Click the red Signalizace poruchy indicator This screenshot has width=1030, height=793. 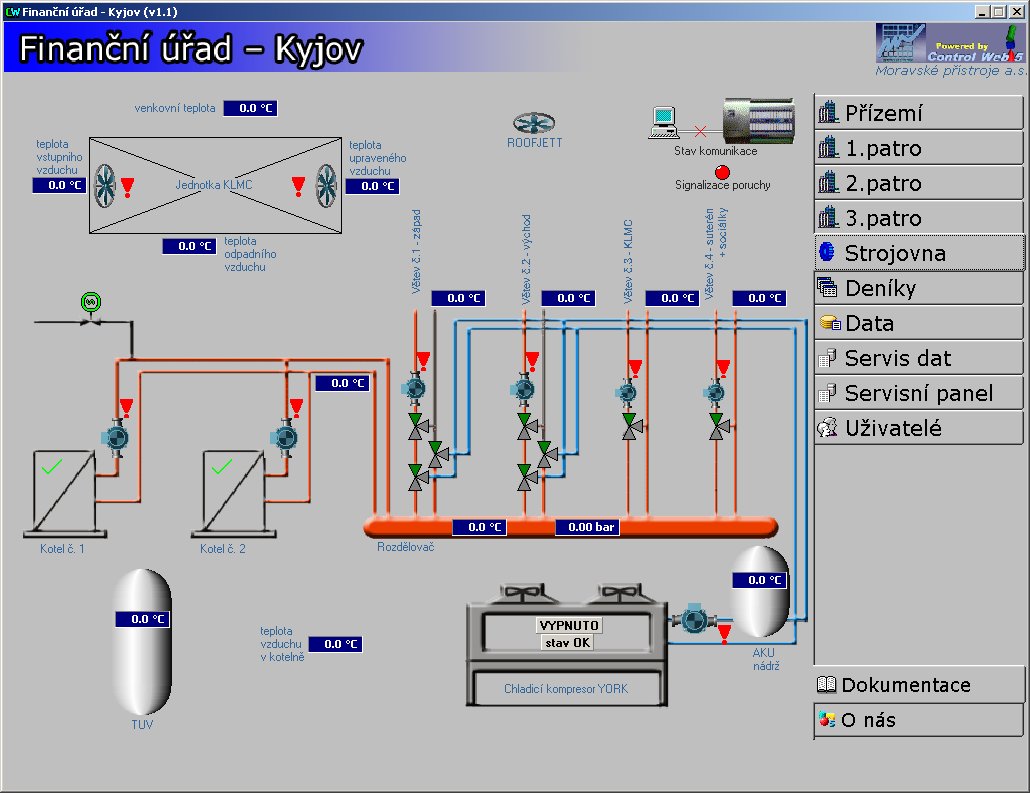[x=722, y=172]
